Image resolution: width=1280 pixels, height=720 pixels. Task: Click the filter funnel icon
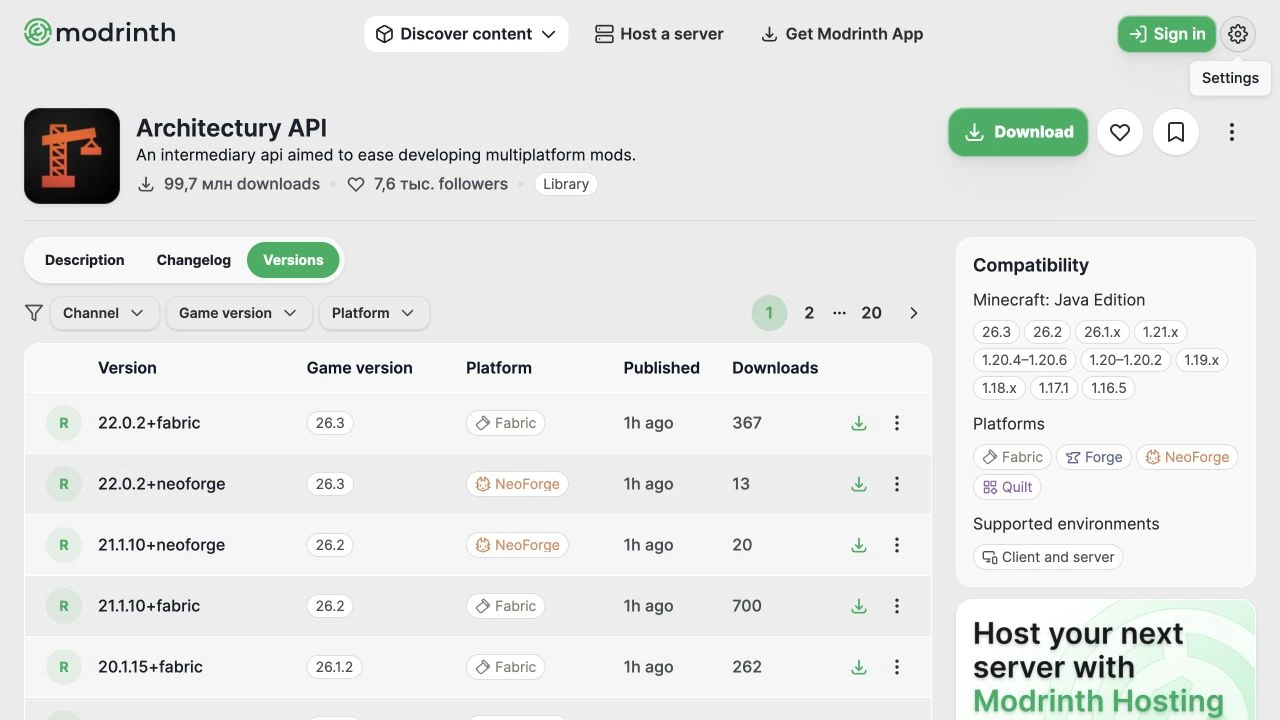(33, 313)
